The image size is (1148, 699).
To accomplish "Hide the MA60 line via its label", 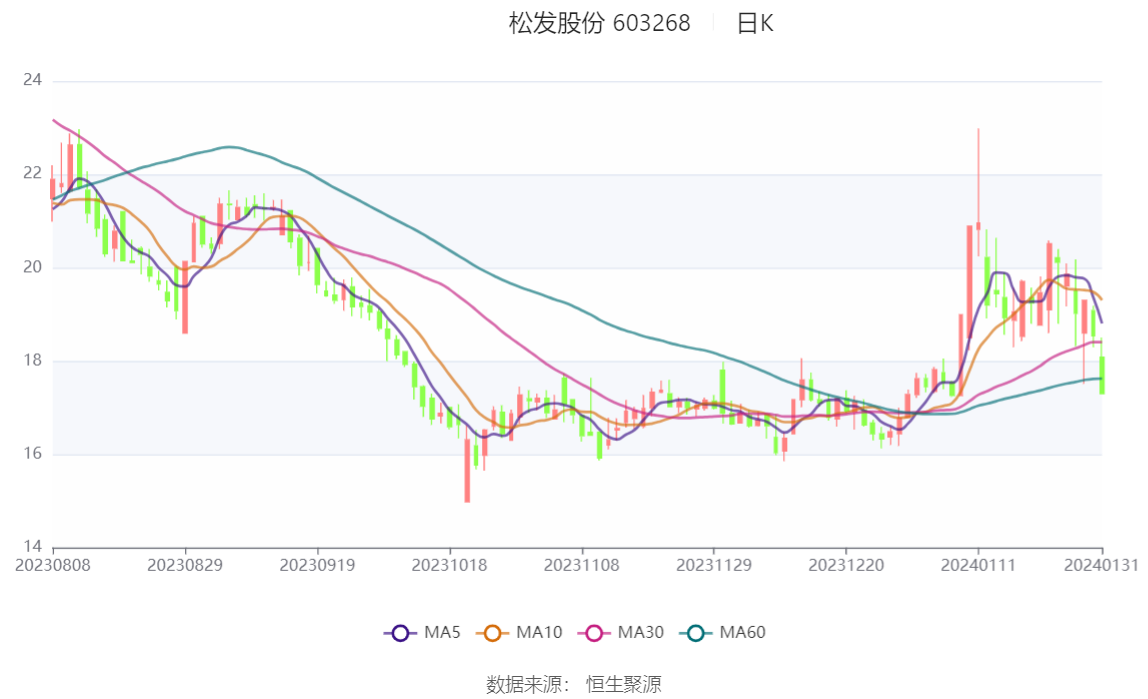I will click(x=742, y=632).
